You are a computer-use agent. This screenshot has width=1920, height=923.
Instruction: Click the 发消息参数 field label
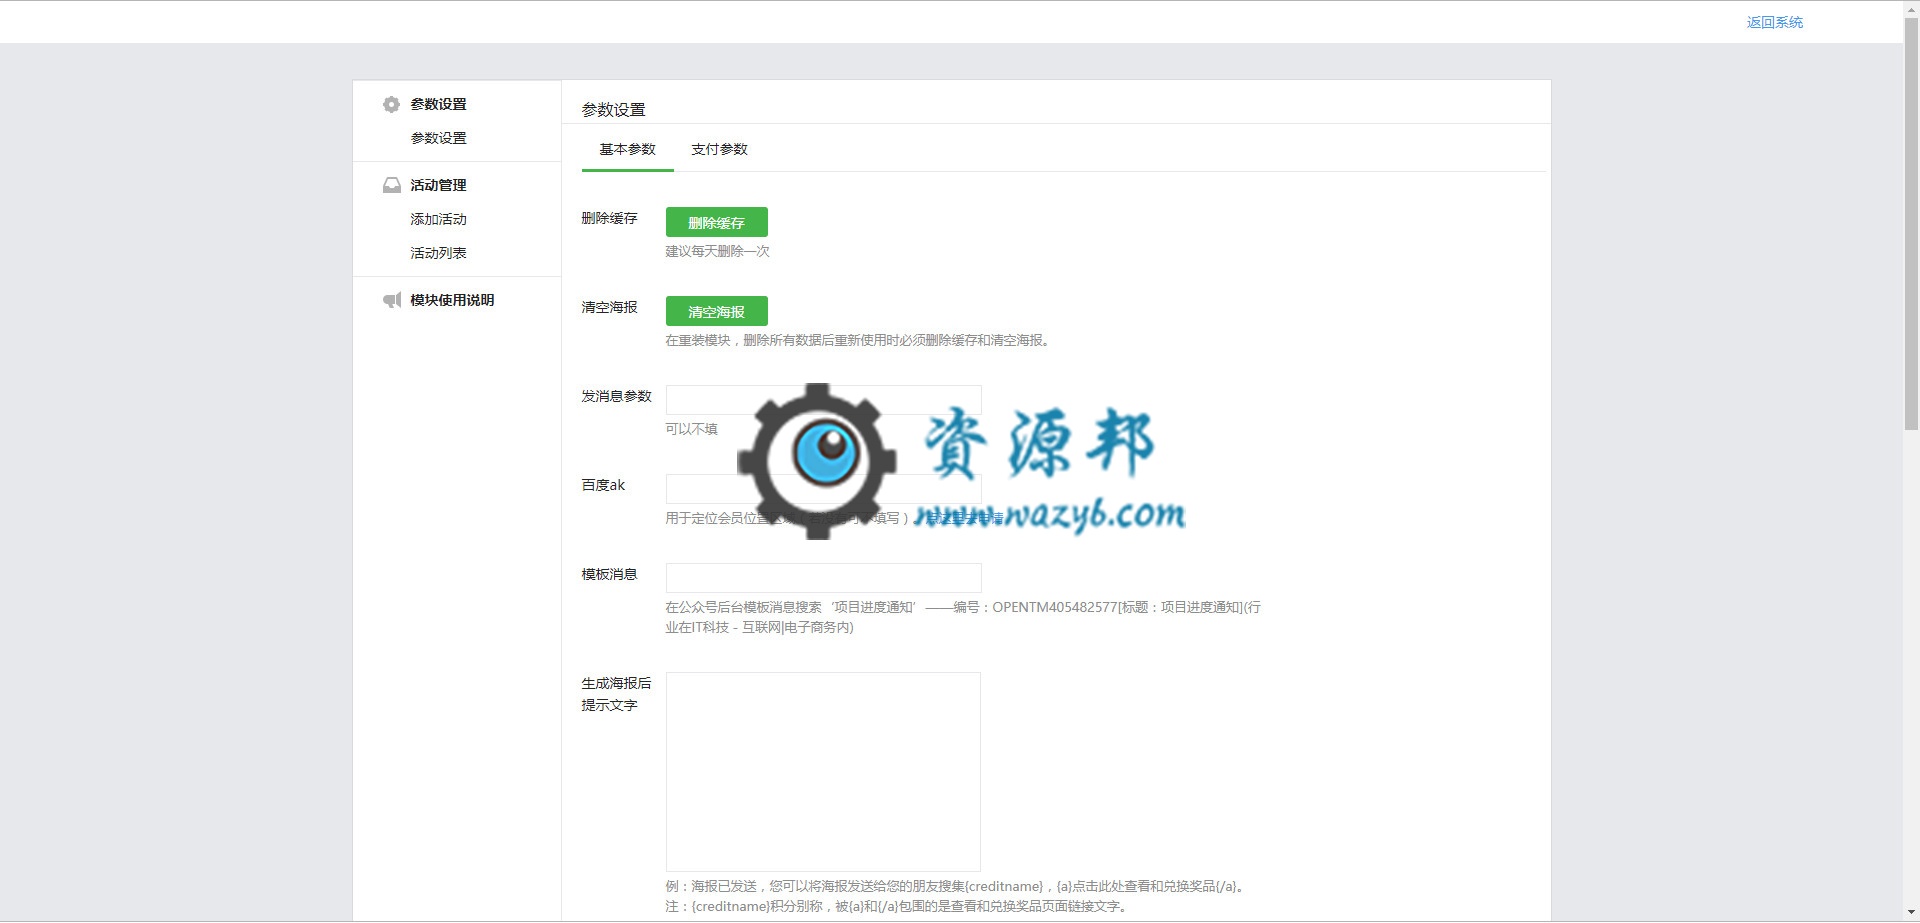(x=616, y=396)
